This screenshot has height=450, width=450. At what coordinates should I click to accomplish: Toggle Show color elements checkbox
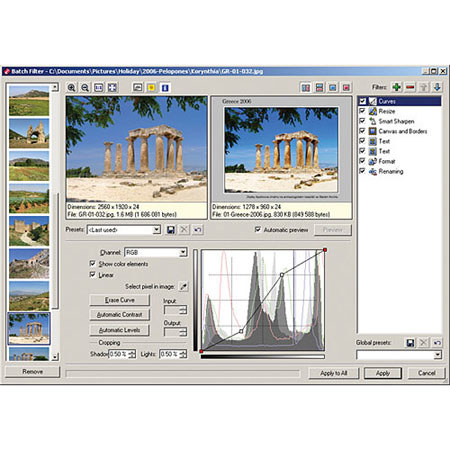tap(93, 263)
